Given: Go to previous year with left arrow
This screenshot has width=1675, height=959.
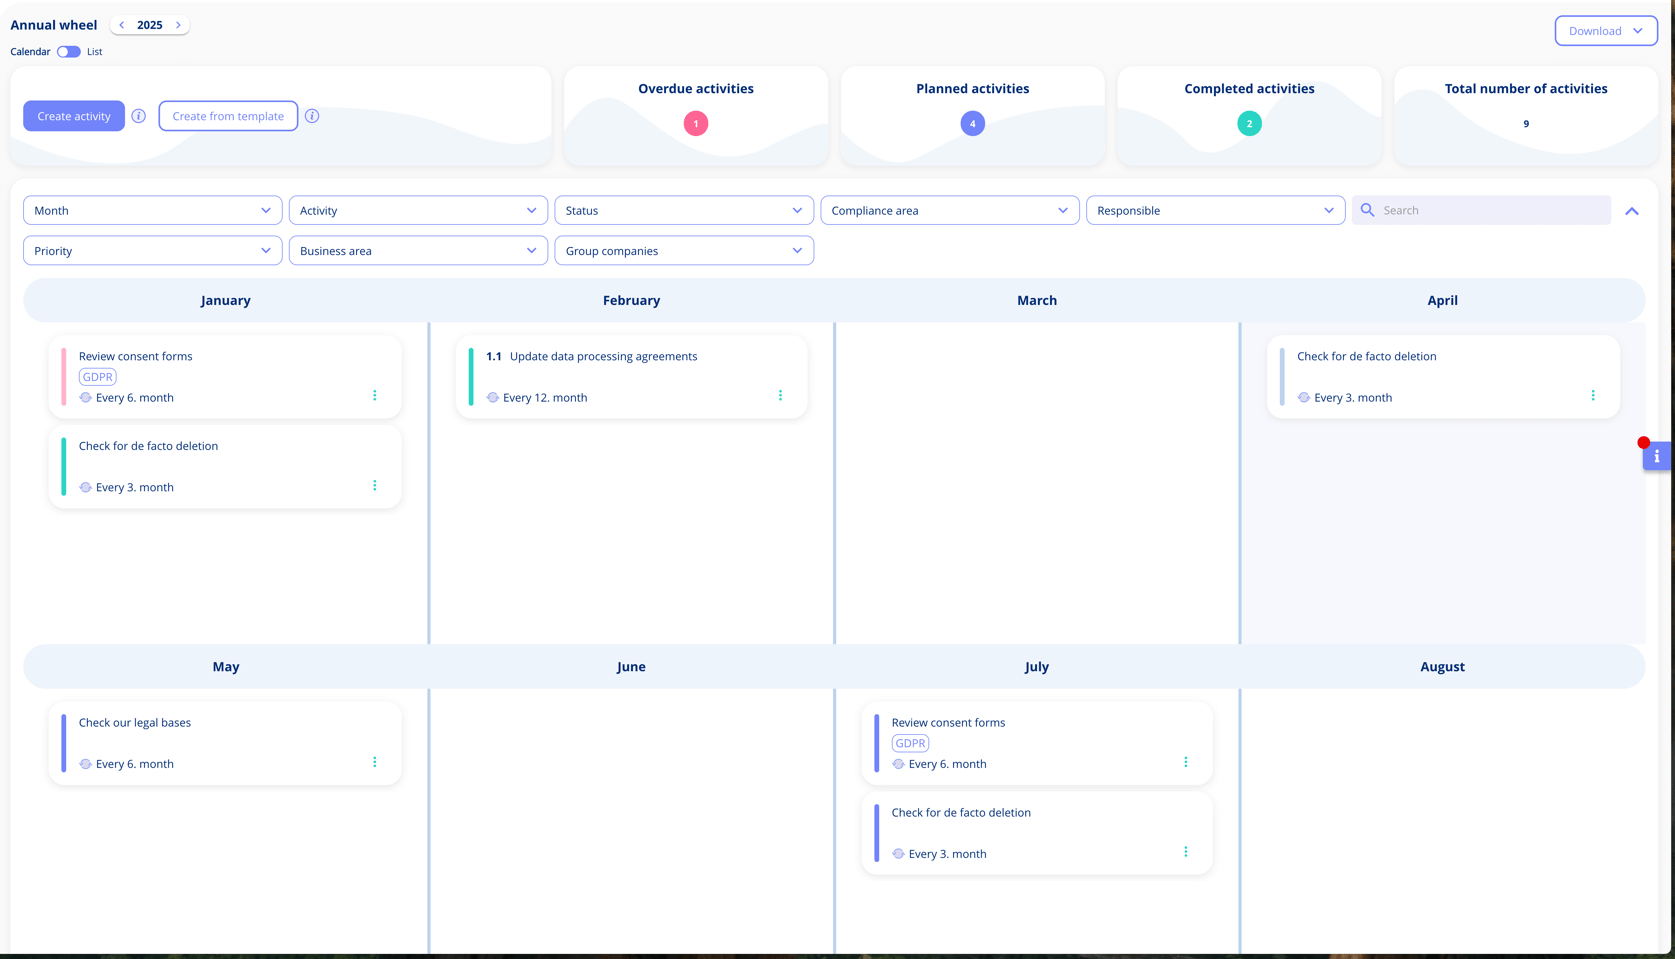Looking at the screenshot, I should pyautogui.click(x=122, y=25).
